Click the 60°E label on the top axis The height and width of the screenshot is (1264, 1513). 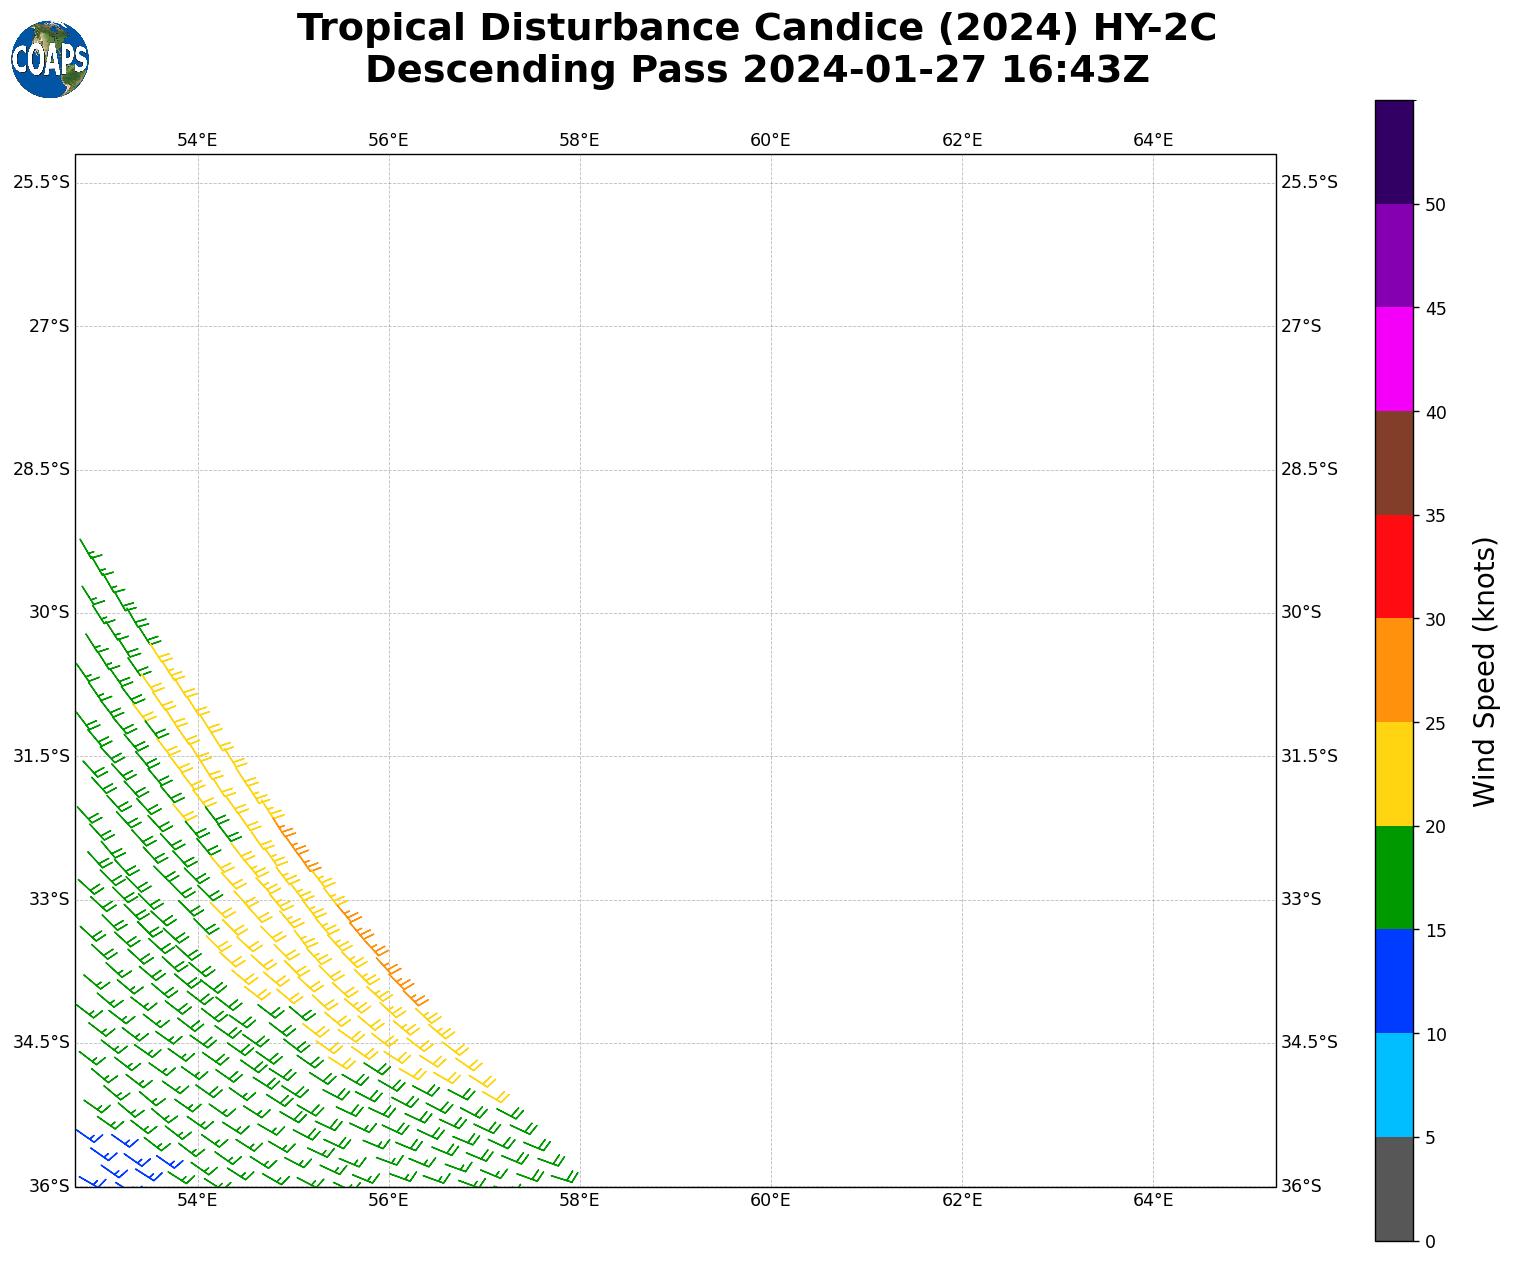point(770,140)
